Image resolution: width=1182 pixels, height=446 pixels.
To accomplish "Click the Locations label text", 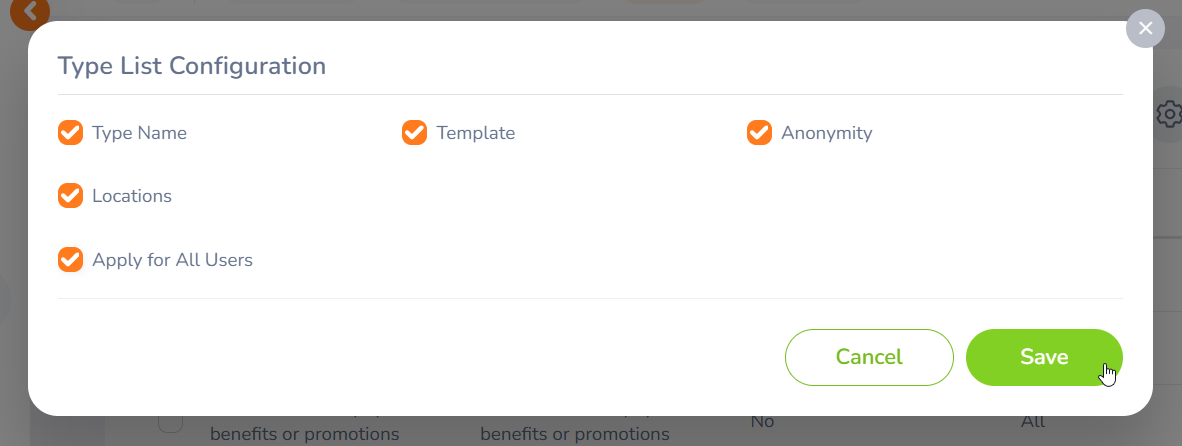I will pos(132,196).
